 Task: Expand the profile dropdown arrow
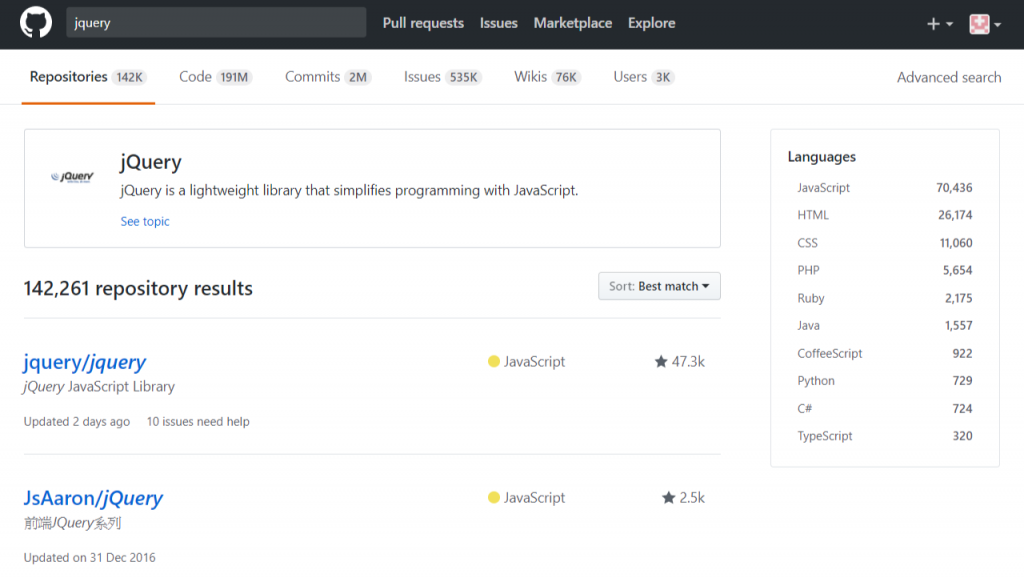pyautogui.click(x=997, y=25)
